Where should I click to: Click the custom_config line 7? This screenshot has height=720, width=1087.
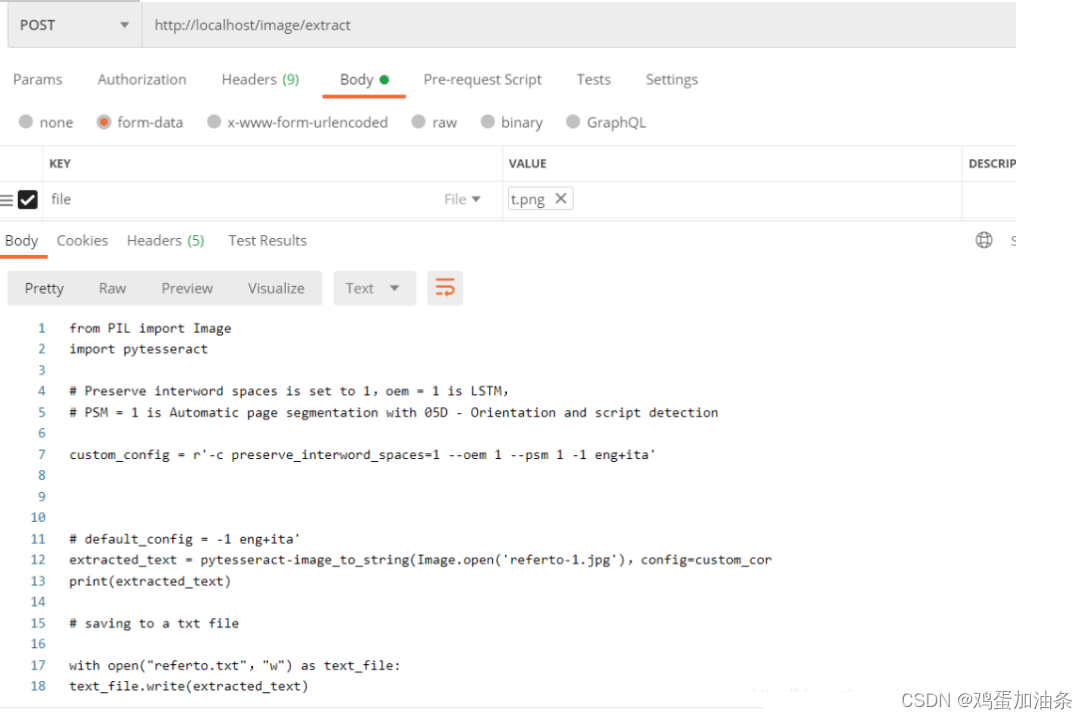[x=362, y=455]
